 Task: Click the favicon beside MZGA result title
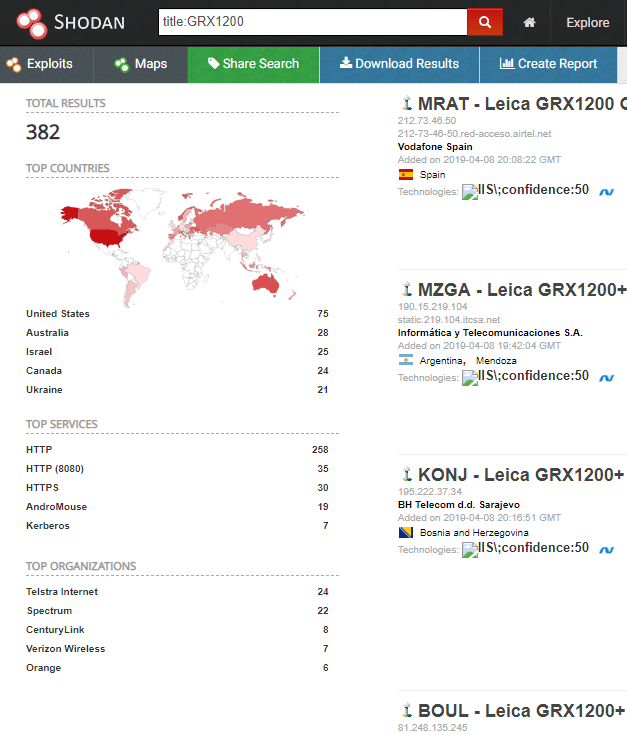pyautogui.click(x=407, y=289)
